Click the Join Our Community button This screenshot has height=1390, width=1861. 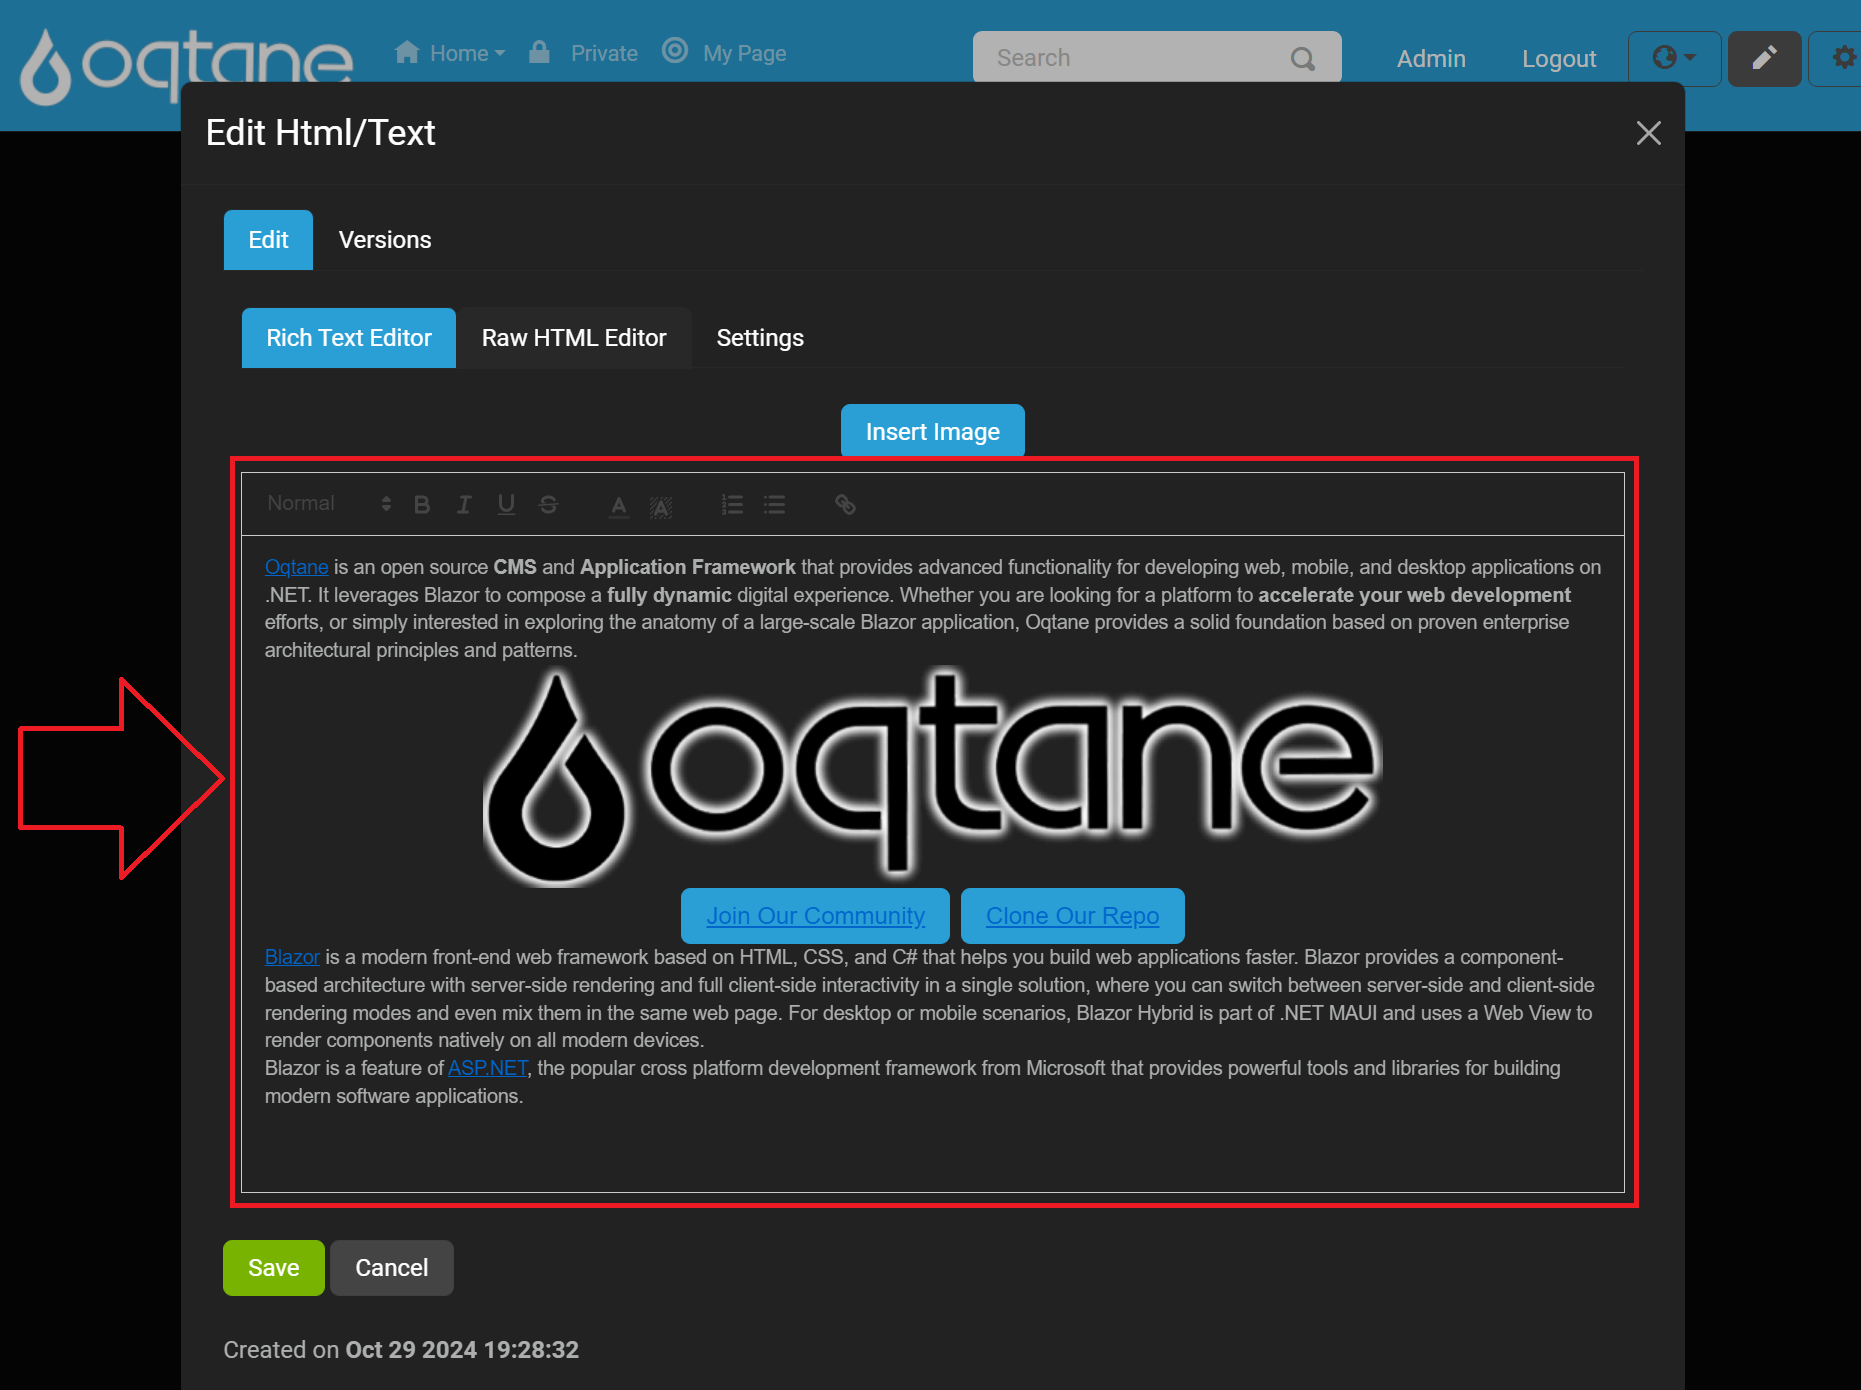point(815,916)
